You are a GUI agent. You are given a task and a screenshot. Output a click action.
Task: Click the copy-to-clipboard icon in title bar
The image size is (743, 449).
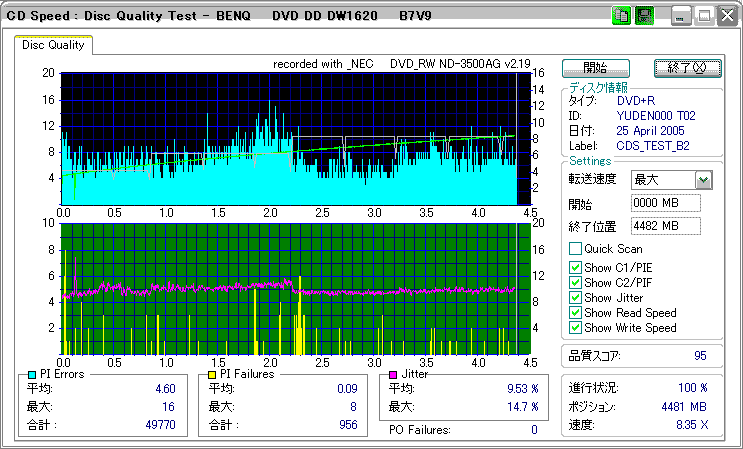[x=621, y=16]
